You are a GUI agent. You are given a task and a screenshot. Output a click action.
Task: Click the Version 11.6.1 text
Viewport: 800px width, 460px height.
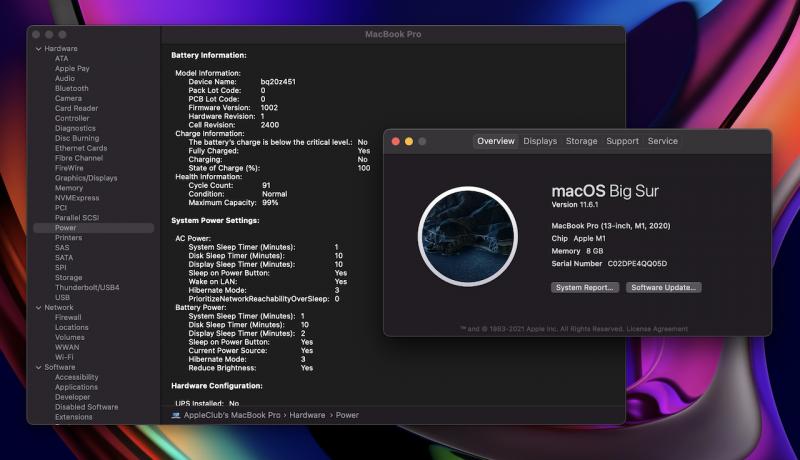point(575,205)
